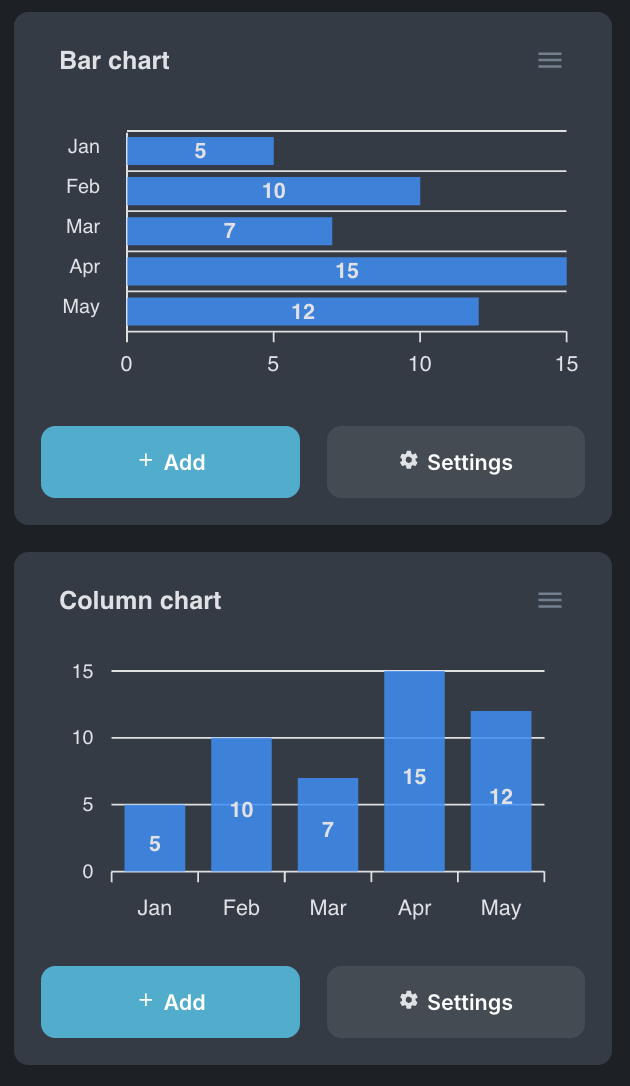Open the Bar chart hamburger menu
This screenshot has height=1086, width=630.
point(550,60)
